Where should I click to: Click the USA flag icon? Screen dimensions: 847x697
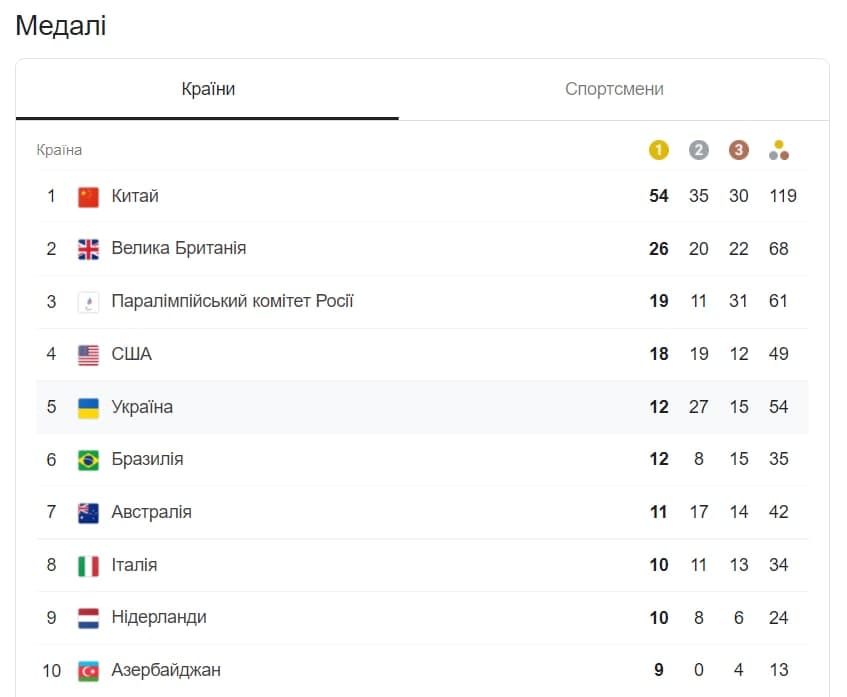pyautogui.click(x=89, y=355)
